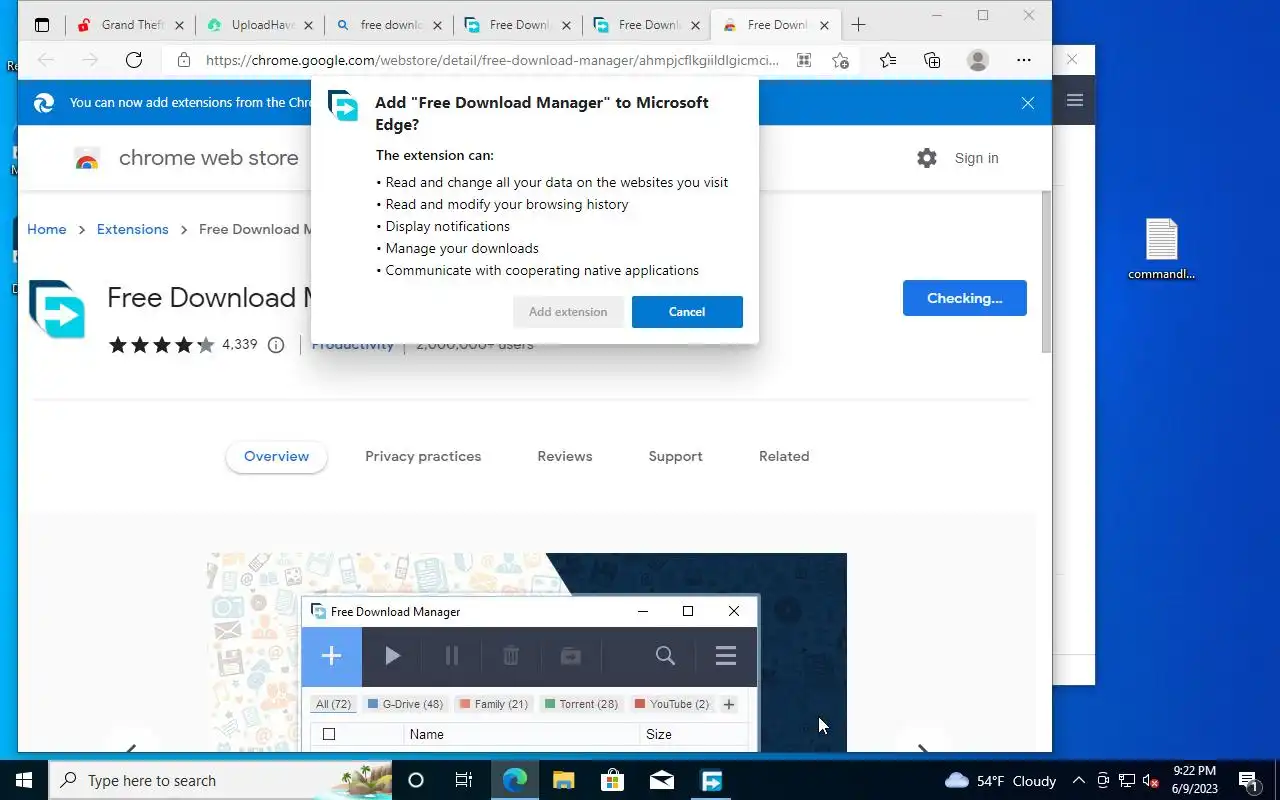
Task: Open the Overview tab
Action: 276,456
